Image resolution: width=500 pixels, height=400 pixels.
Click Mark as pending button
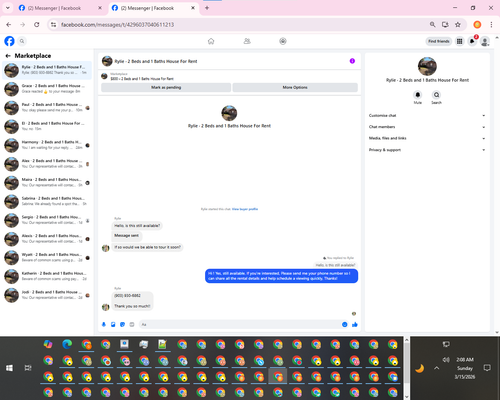(x=166, y=88)
